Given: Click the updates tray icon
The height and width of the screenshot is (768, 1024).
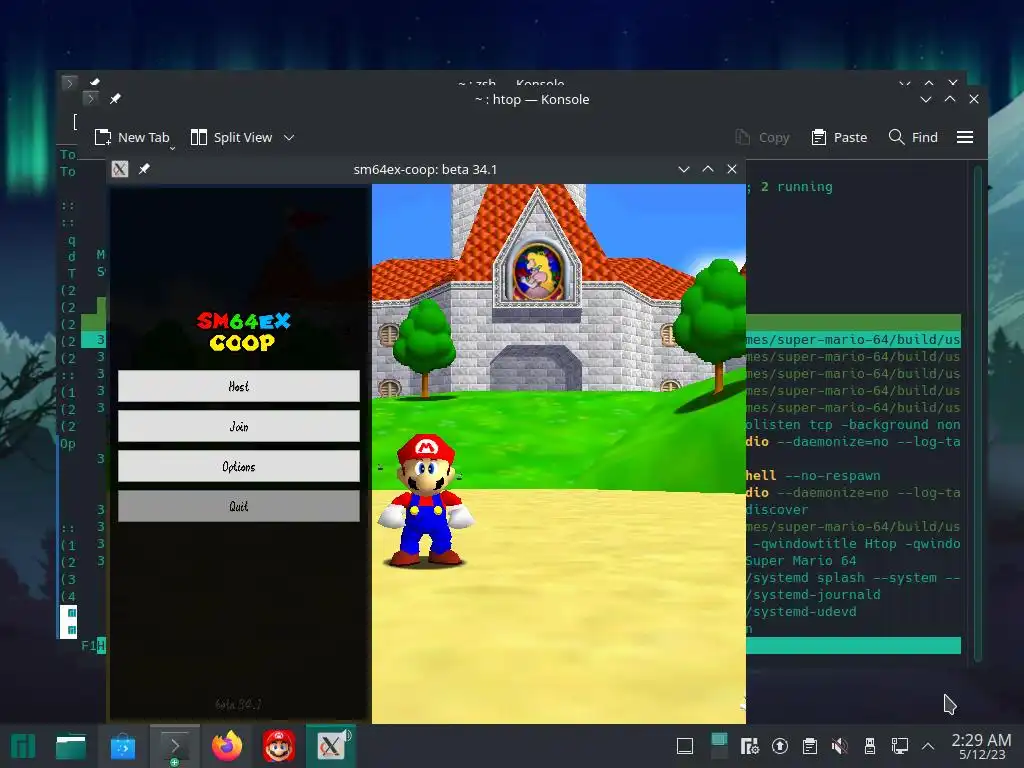Looking at the screenshot, I should coord(780,746).
